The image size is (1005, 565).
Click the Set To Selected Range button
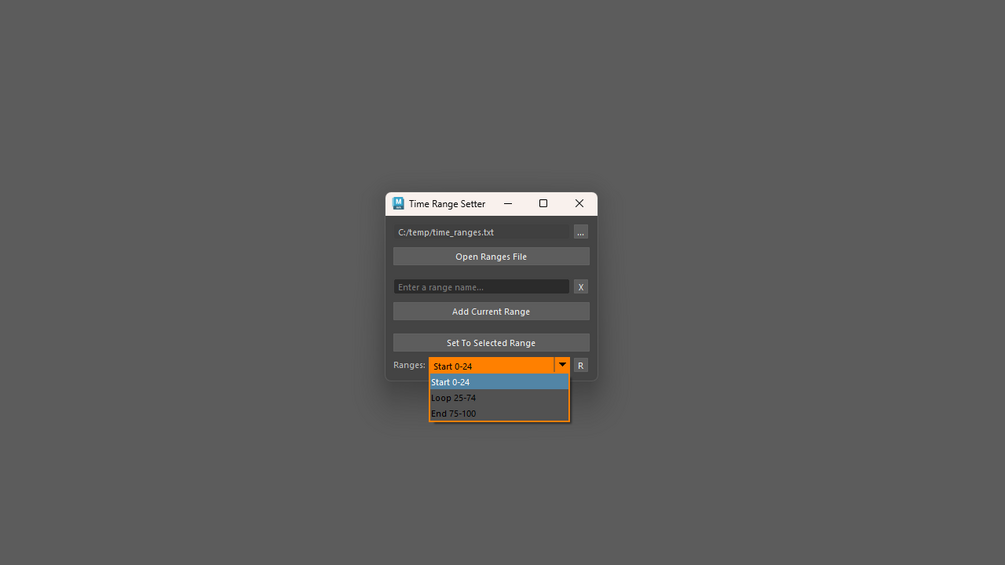(491, 343)
